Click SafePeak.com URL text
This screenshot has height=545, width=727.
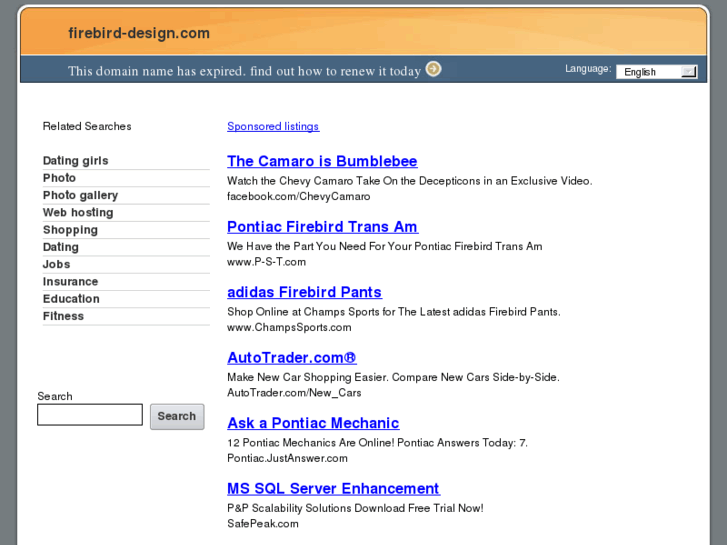point(263,523)
